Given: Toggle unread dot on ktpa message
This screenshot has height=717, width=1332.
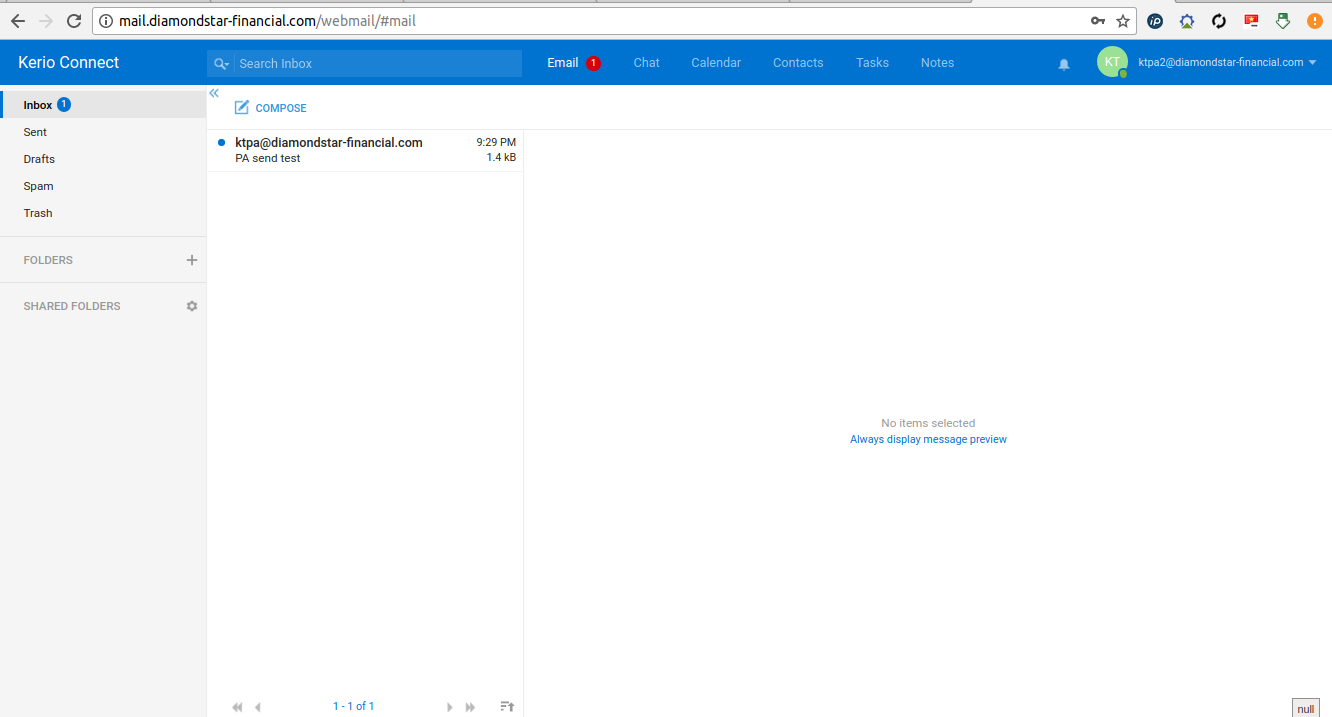Looking at the screenshot, I should pos(221,142).
